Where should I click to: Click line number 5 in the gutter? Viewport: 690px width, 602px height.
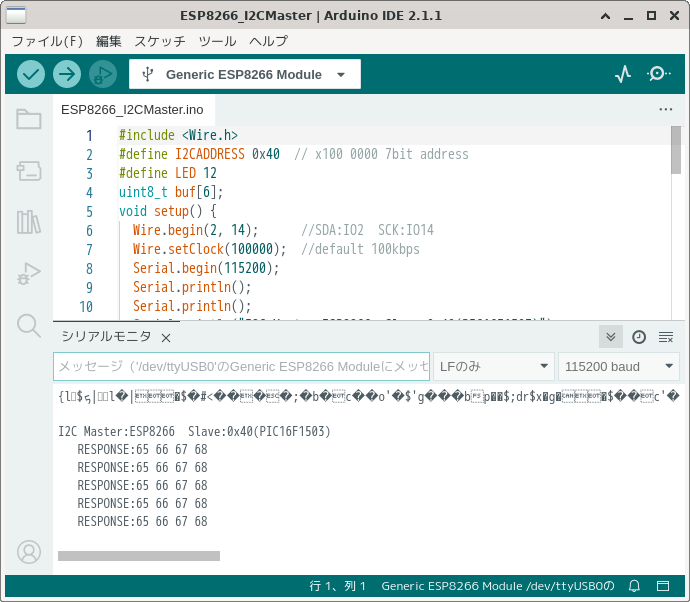tap(89, 212)
